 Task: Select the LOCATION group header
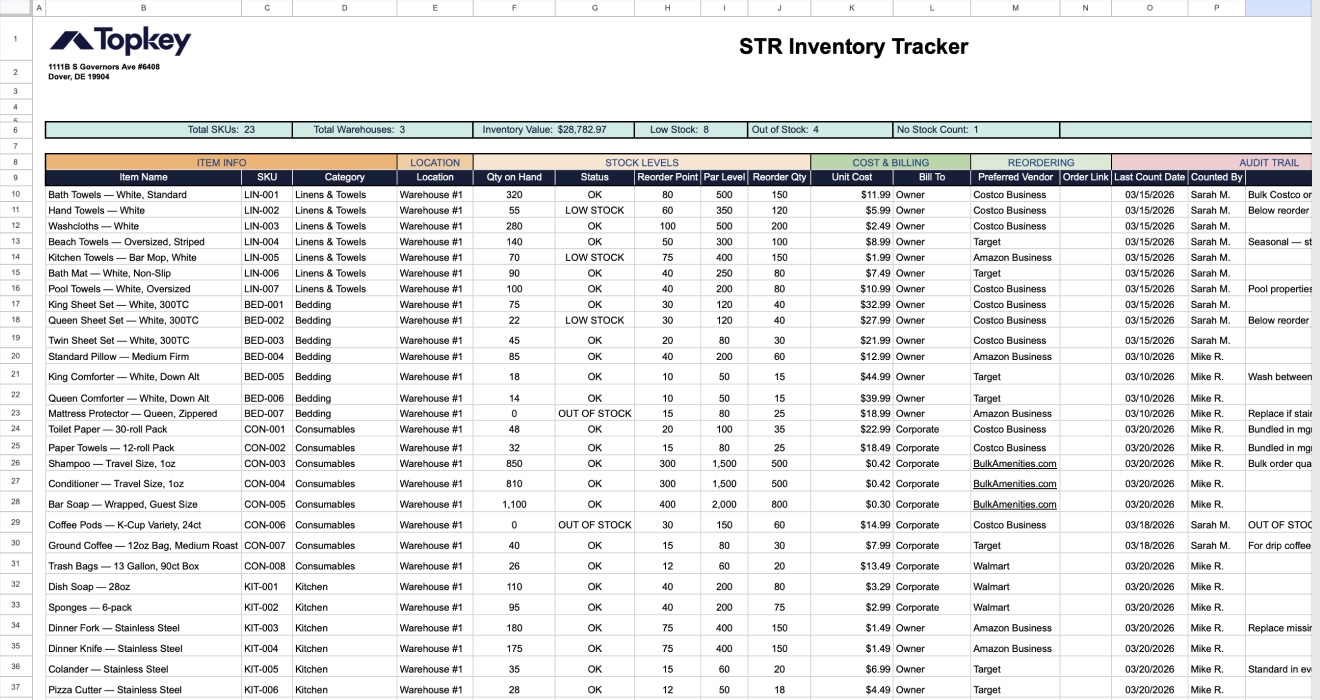(x=435, y=162)
